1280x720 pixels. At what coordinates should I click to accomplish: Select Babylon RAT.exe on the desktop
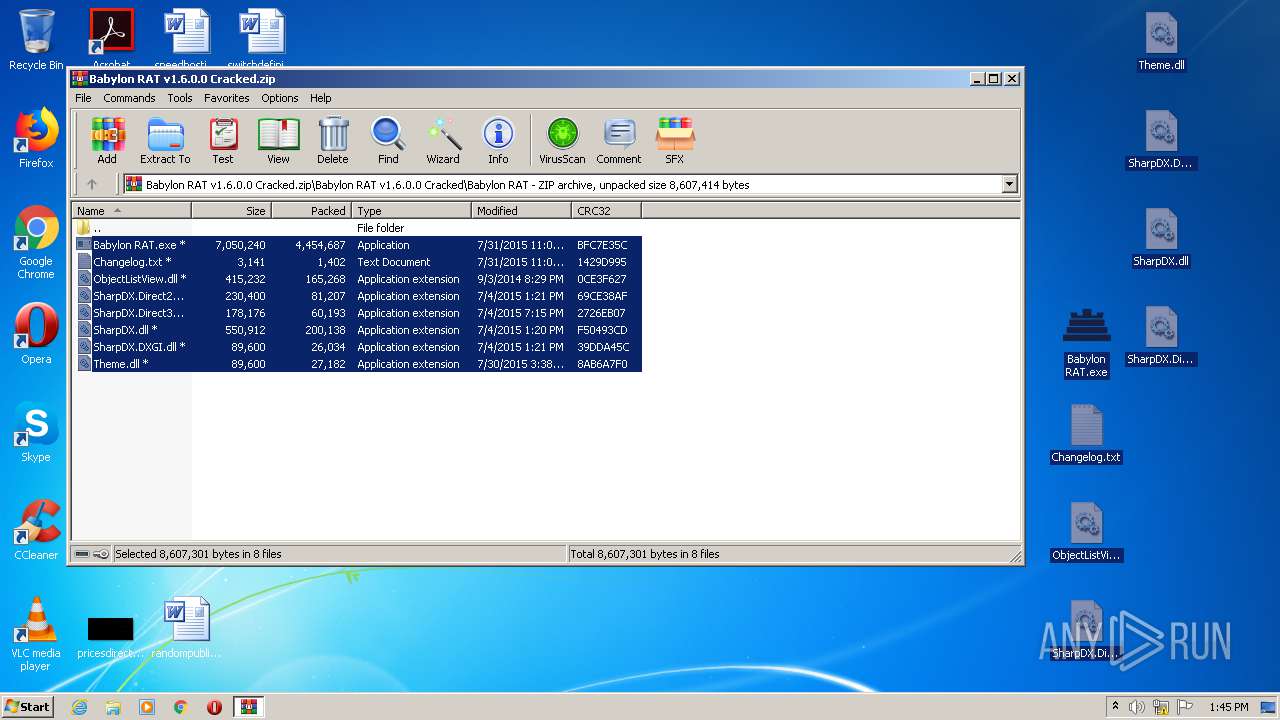pos(1086,343)
